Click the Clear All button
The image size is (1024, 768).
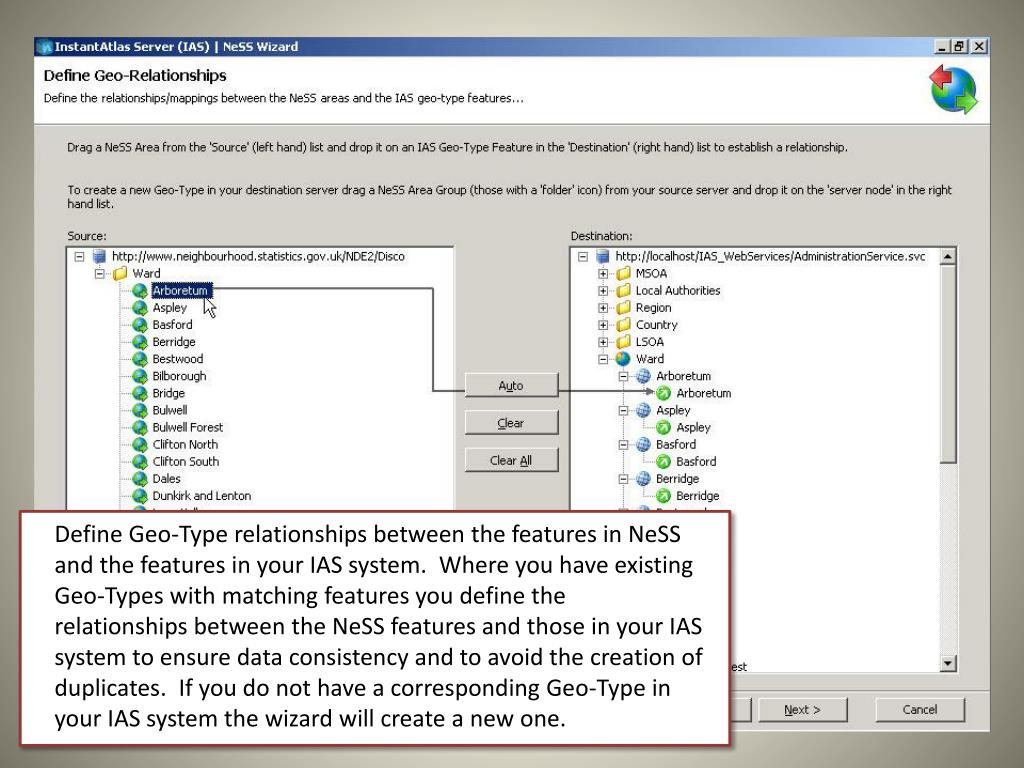point(511,460)
